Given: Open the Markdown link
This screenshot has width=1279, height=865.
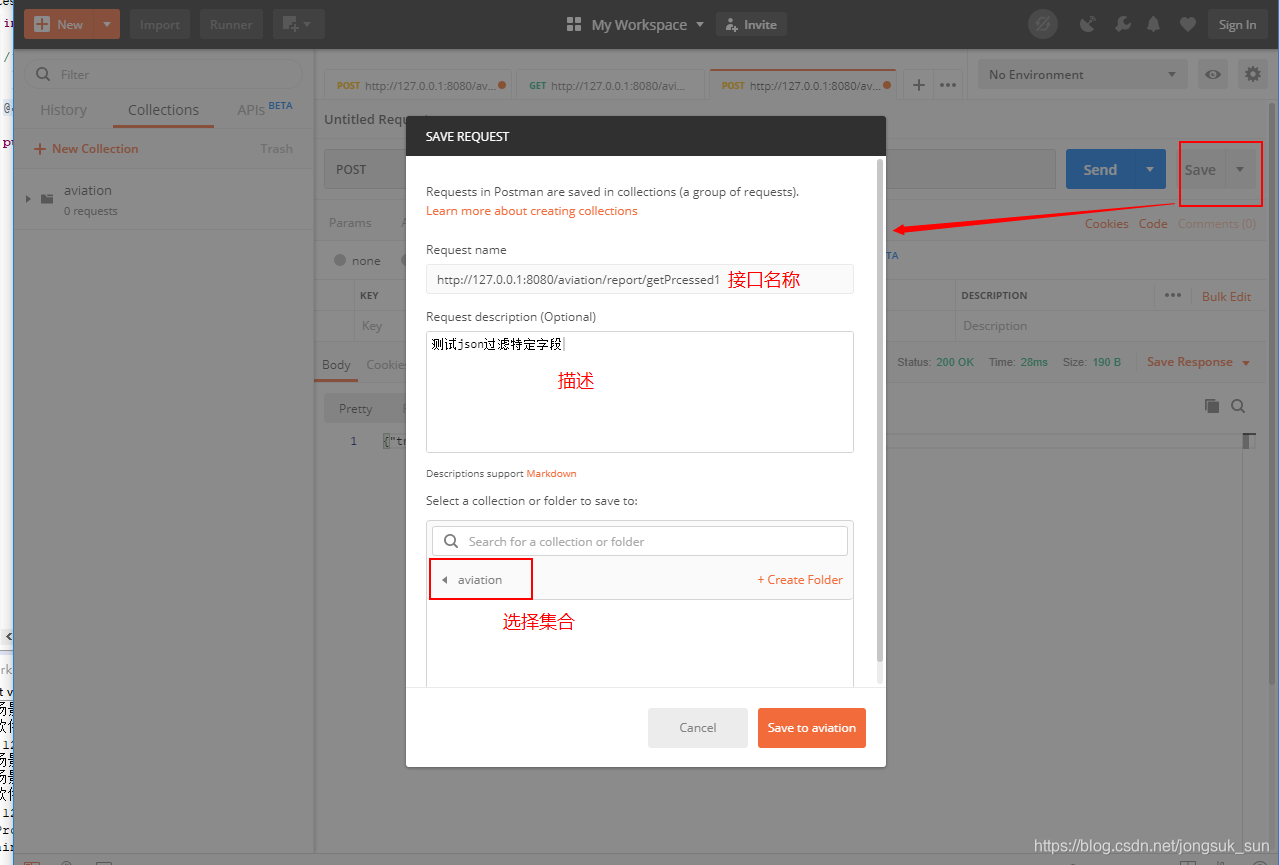Looking at the screenshot, I should point(551,474).
